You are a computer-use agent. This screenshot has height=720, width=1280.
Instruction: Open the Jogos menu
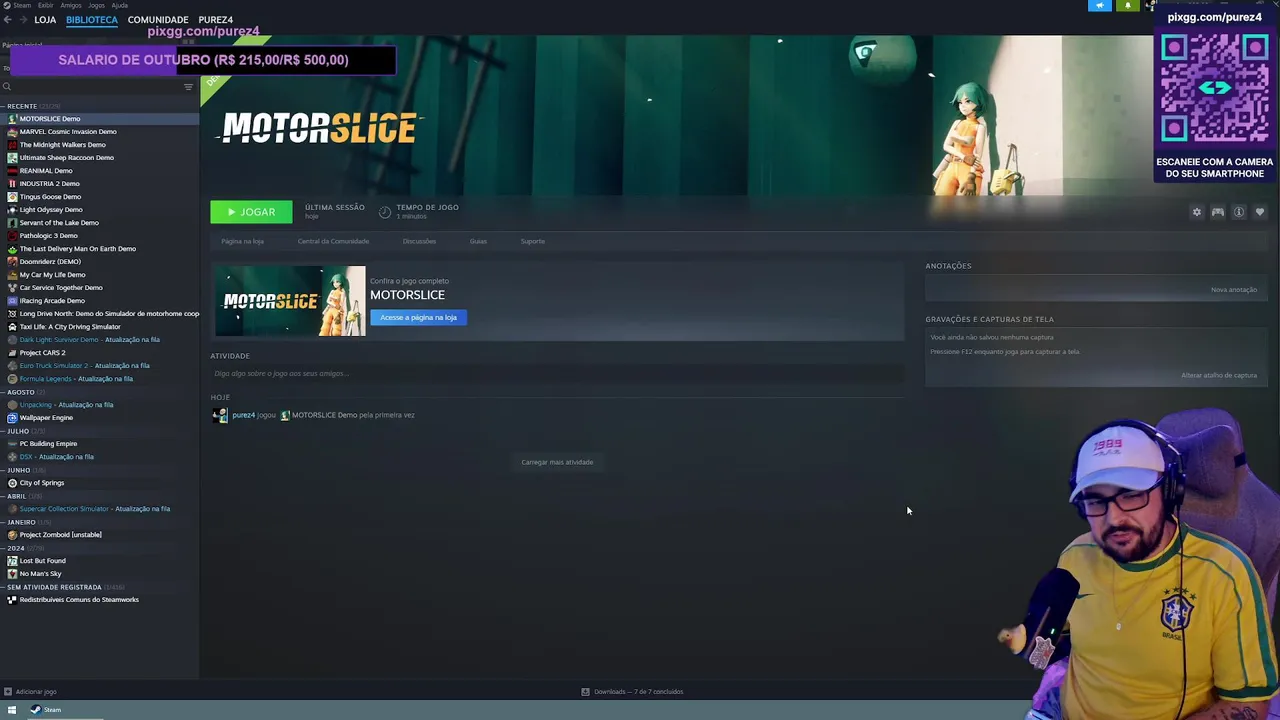[96, 5]
